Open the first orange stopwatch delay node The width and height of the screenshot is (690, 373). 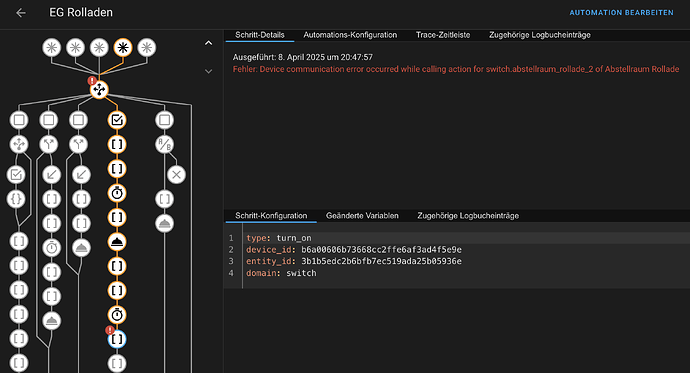point(117,193)
